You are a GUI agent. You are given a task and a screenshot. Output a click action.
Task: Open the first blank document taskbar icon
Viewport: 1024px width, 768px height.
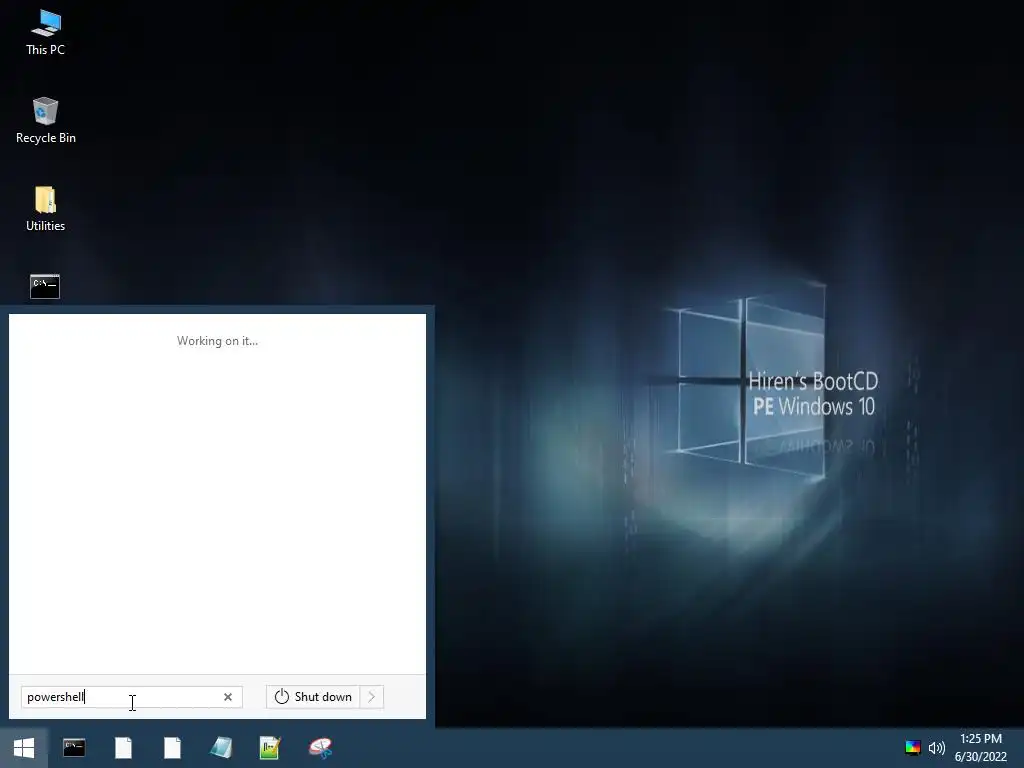[x=123, y=748]
